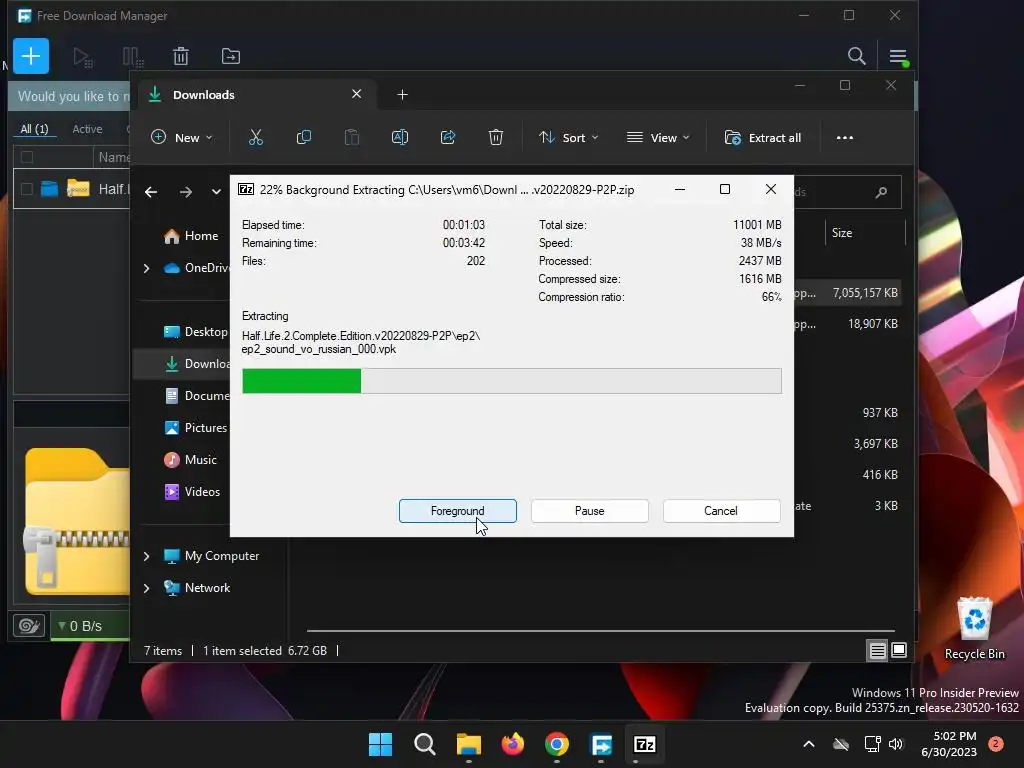The image size is (1024, 768).
Task: Expand My Computer tree node
Action: coord(146,556)
